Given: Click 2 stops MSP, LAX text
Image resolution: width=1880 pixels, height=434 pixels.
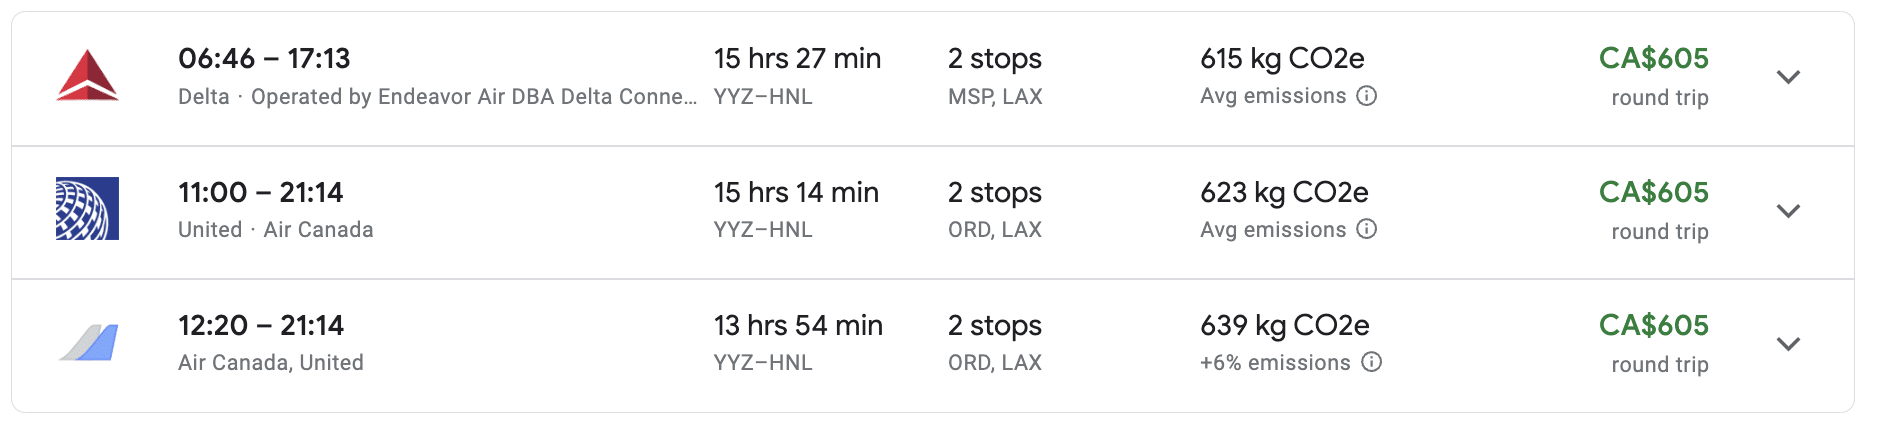Looking at the screenshot, I should tap(995, 76).
